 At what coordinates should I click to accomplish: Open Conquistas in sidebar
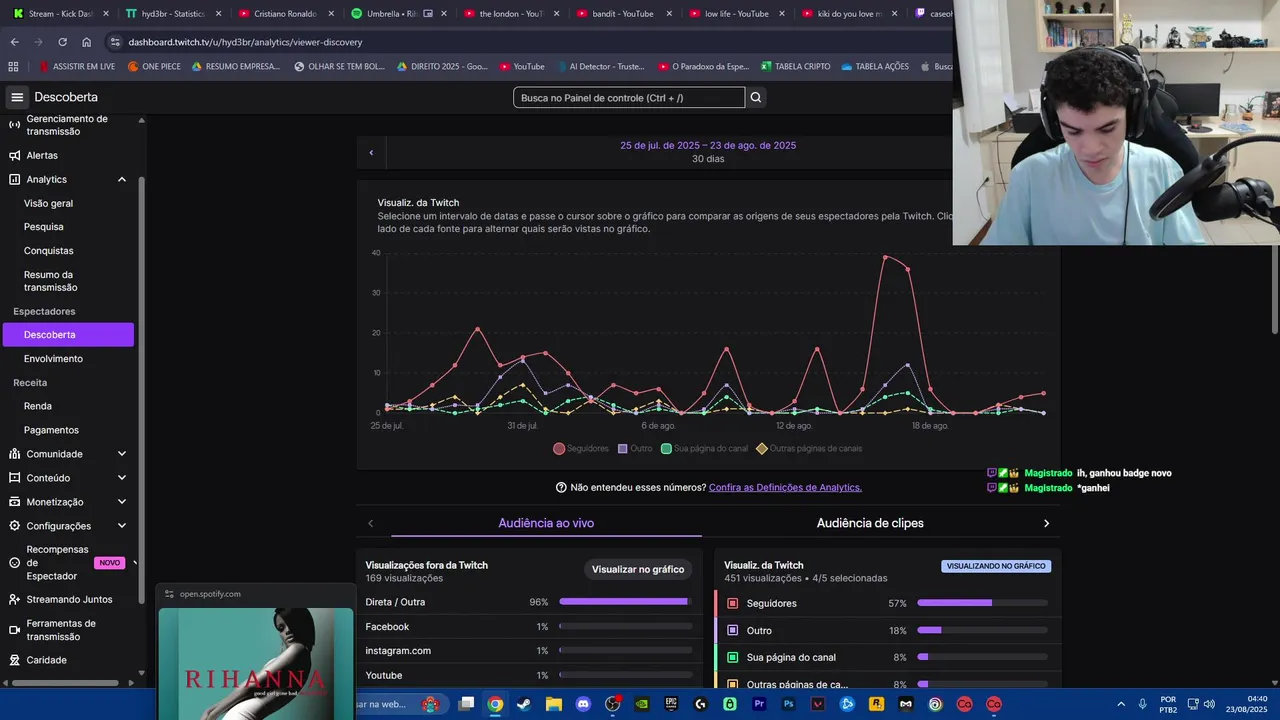click(48, 251)
